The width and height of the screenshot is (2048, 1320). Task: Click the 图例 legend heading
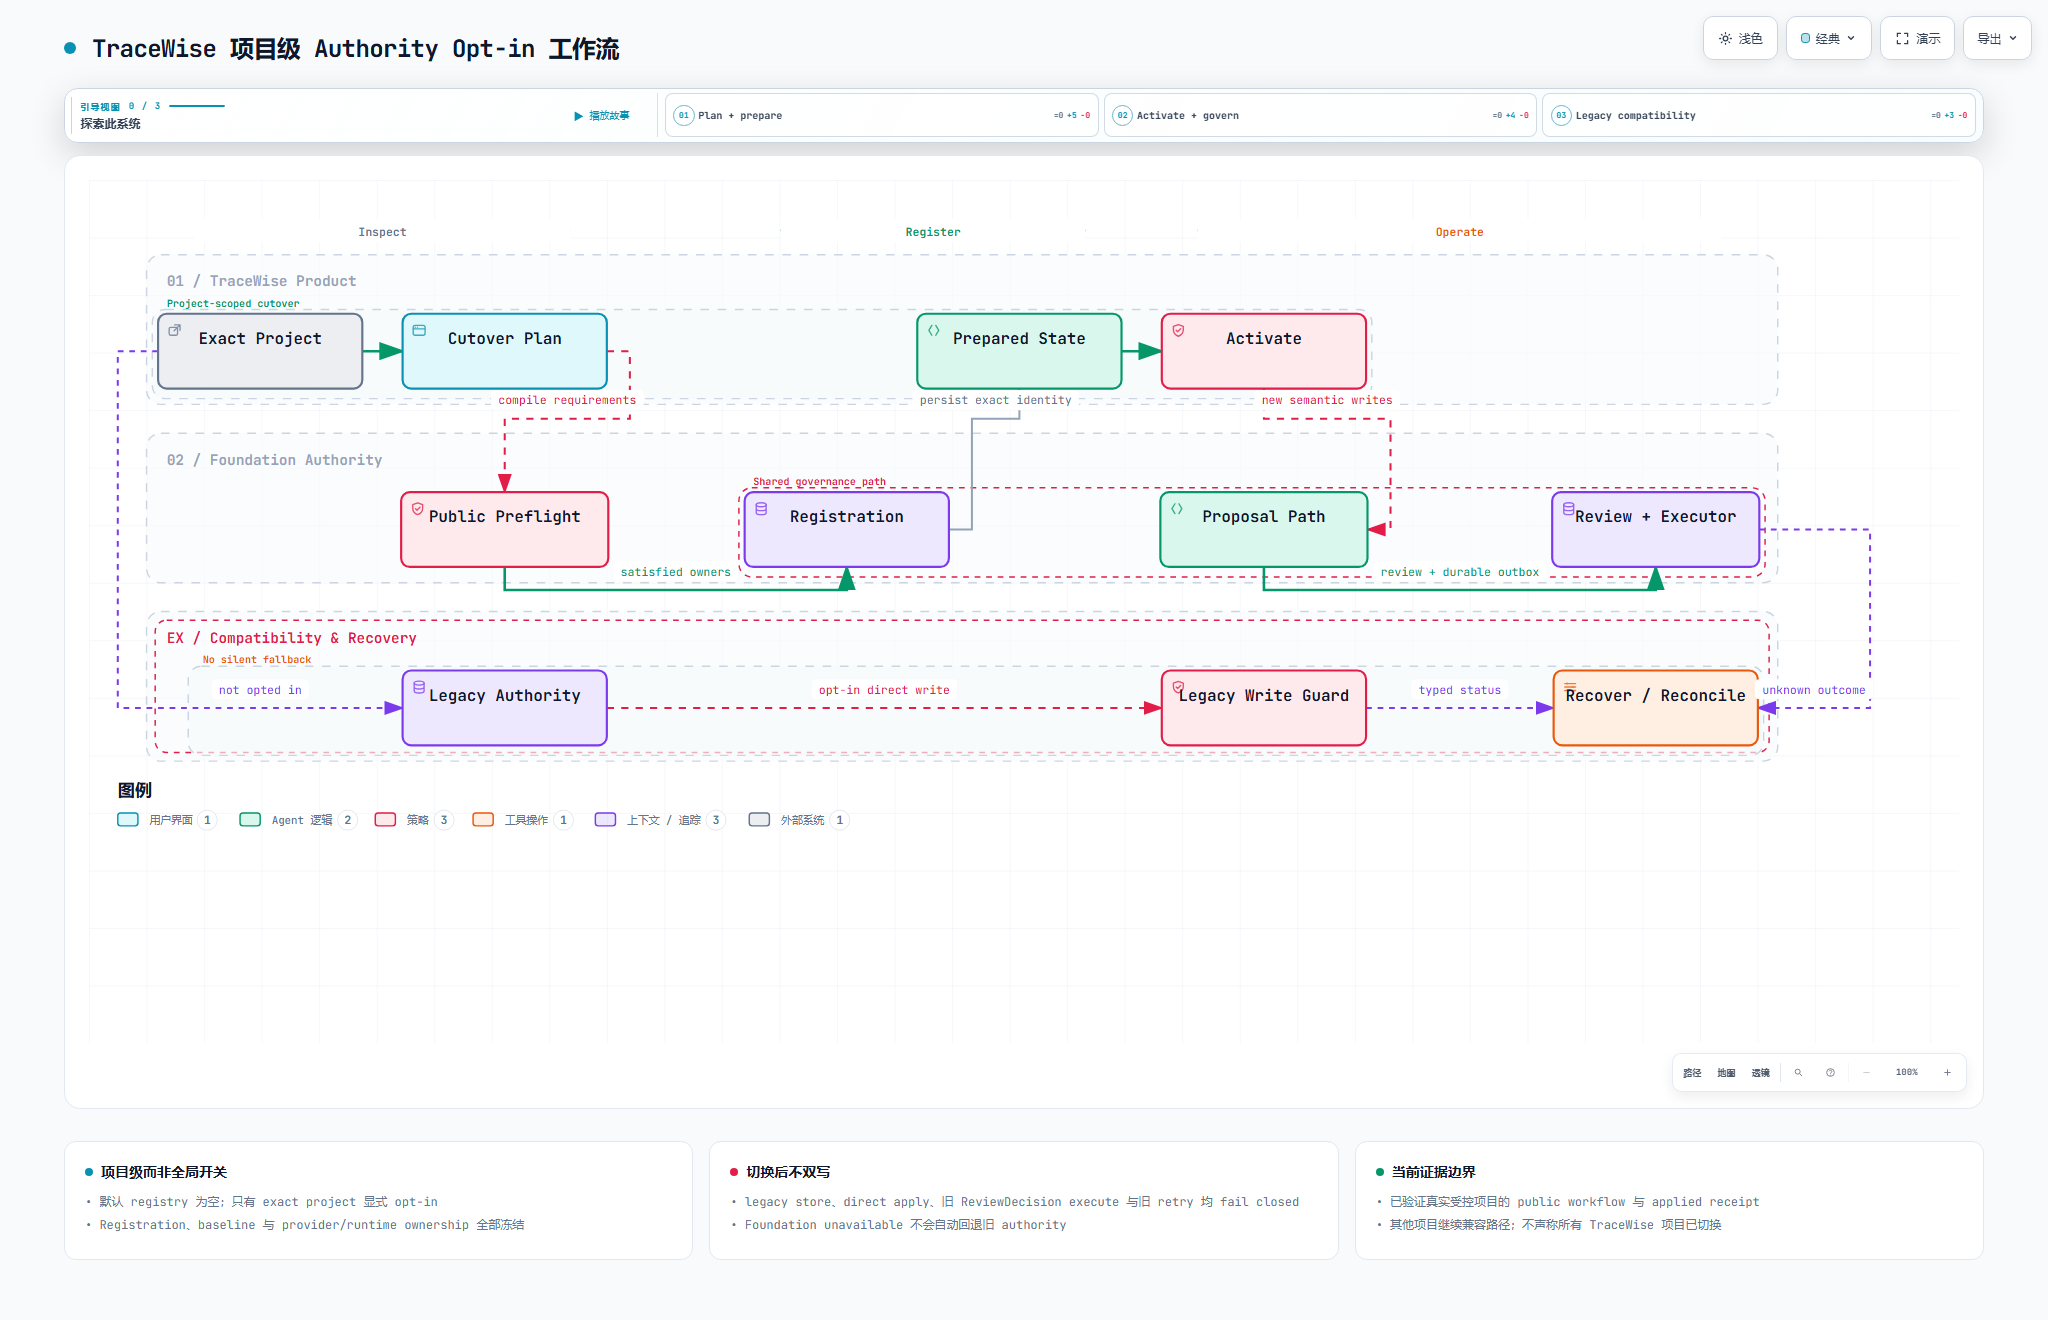point(135,790)
